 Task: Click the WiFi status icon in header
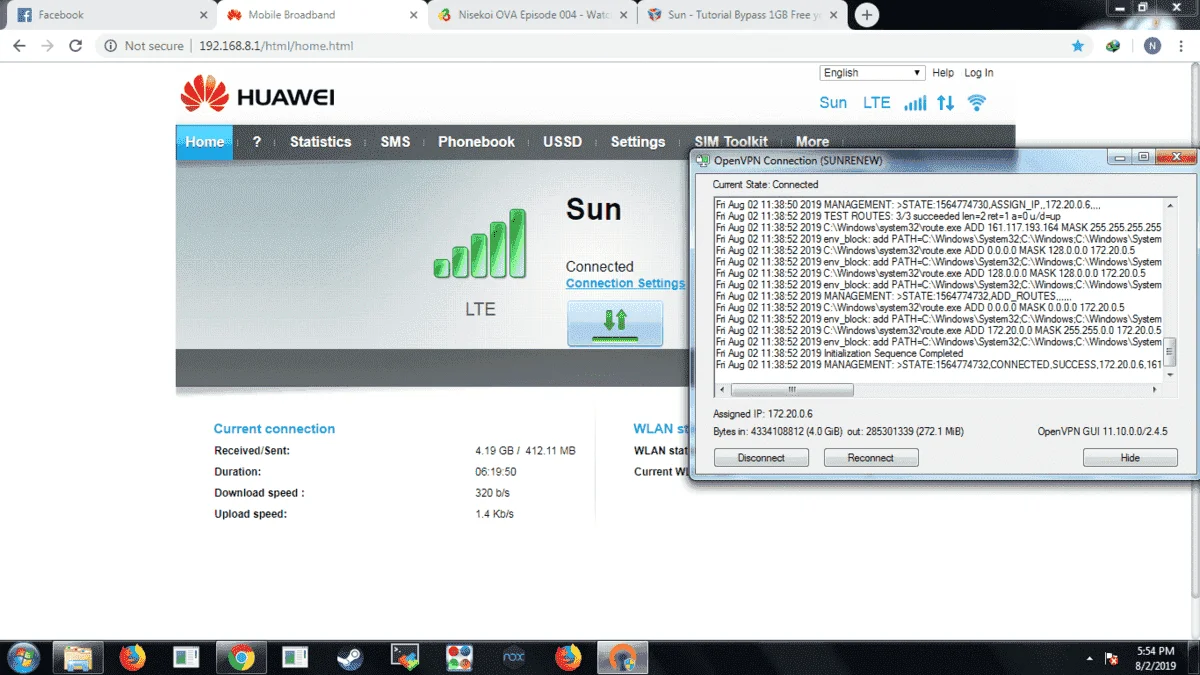[977, 103]
